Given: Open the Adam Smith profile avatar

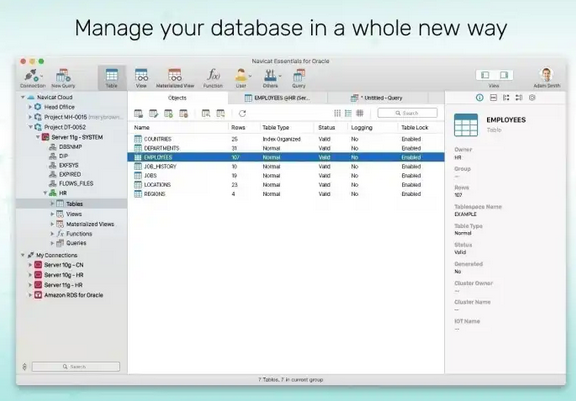Looking at the screenshot, I should 547,75.
